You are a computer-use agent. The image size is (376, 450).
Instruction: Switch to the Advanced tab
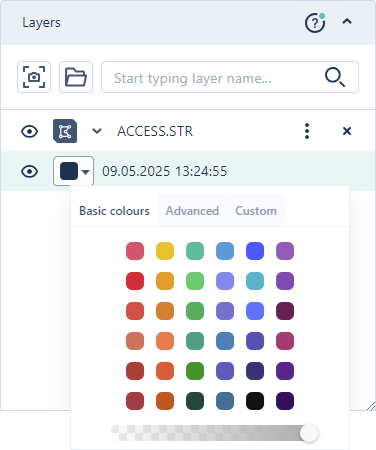tap(192, 211)
